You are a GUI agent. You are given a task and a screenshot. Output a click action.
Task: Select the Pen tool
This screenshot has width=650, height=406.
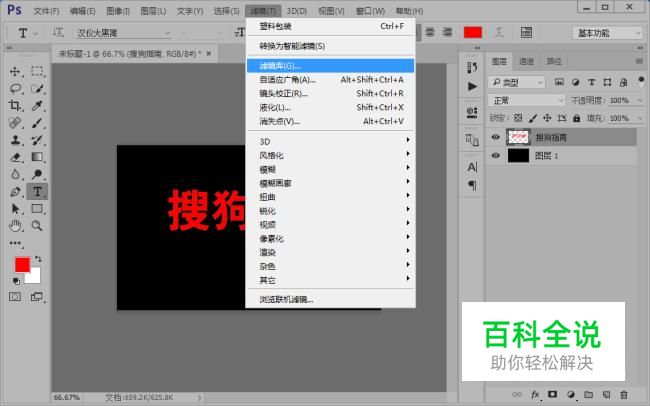tap(15, 192)
